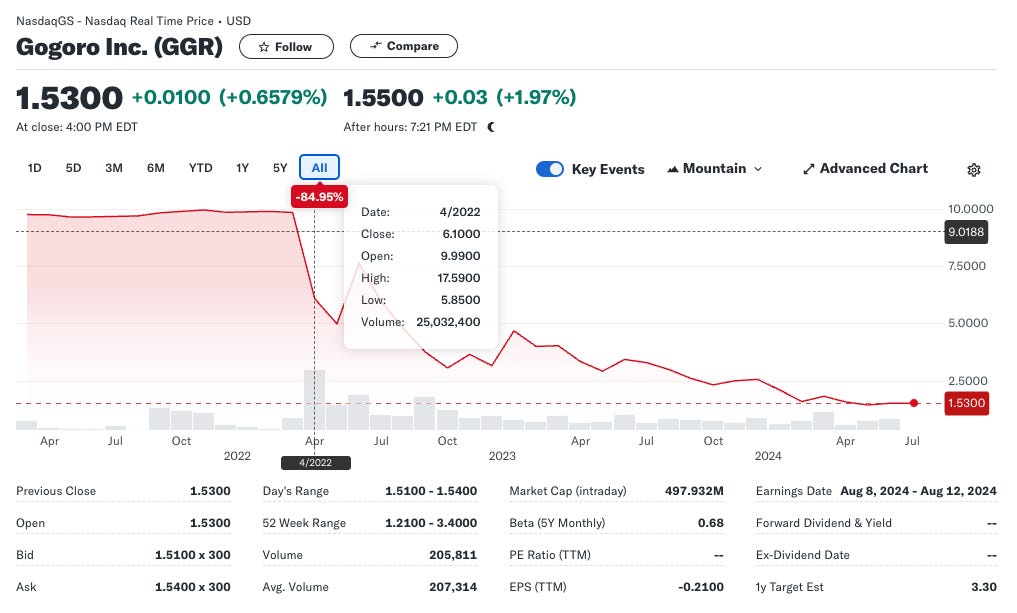Click the Earnings Date value
Screen dimensions: 1017x613
pyautogui.click(x=918, y=491)
